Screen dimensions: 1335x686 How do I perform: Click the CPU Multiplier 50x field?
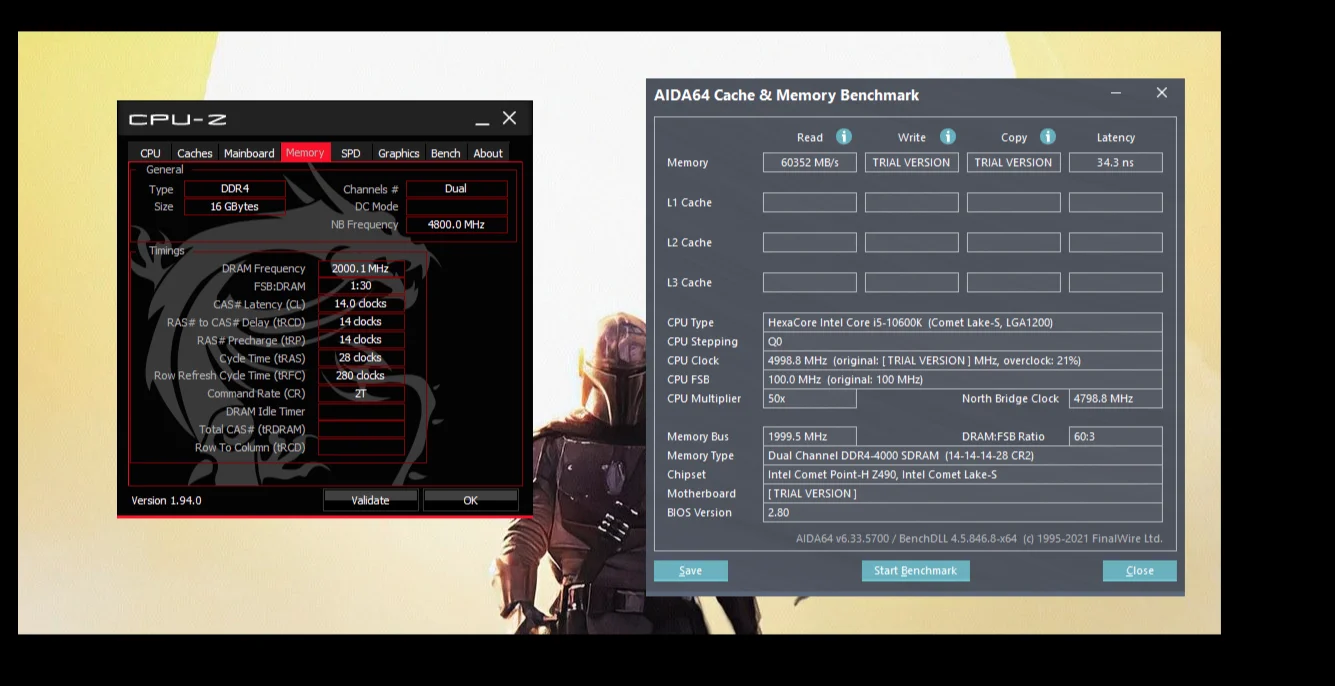[x=810, y=398]
